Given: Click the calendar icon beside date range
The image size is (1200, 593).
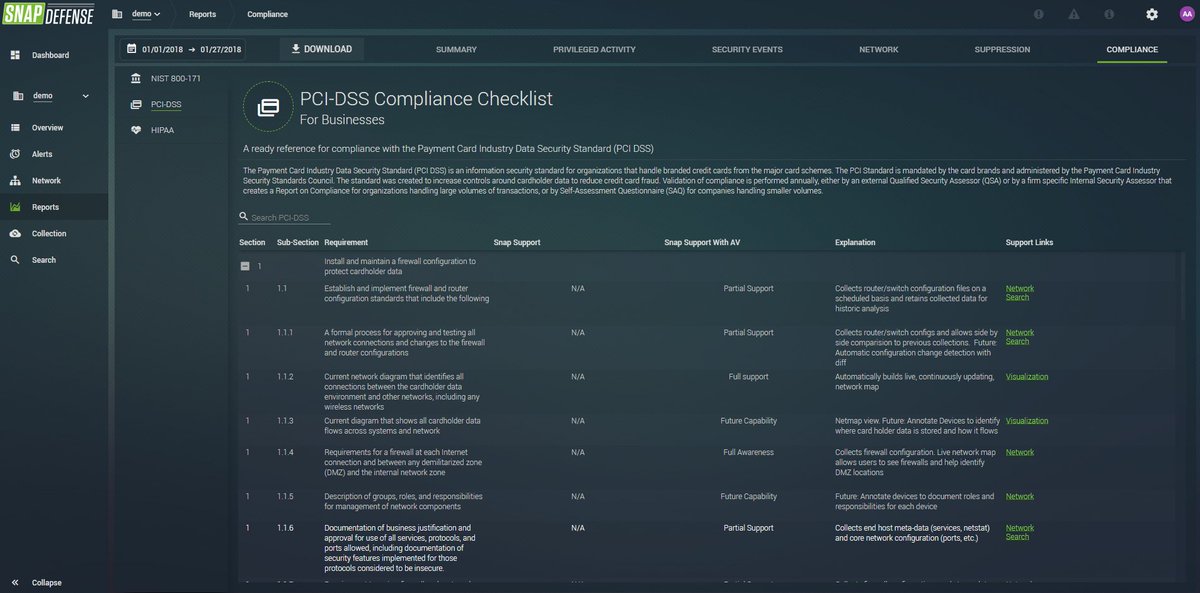Looking at the screenshot, I should (131, 49).
